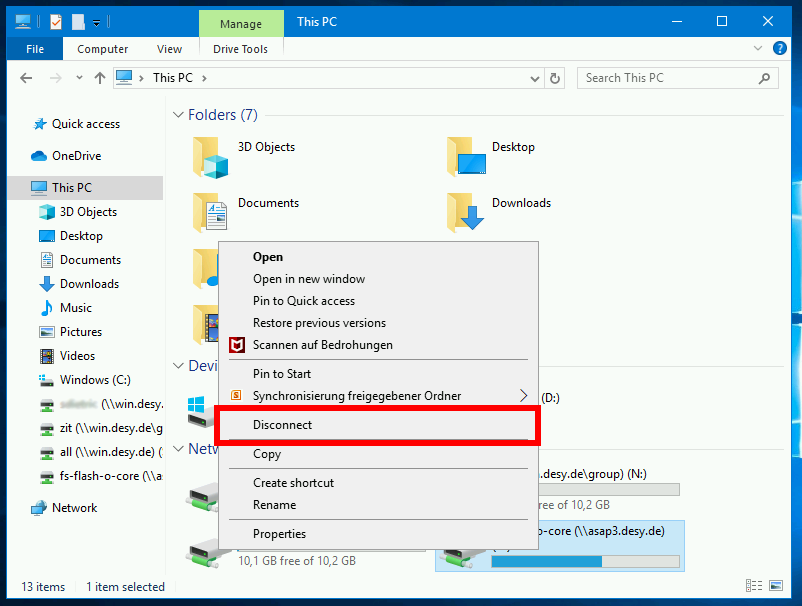The width and height of the screenshot is (802, 606).
Task: Refresh the This PC view
Action: tap(555, 77)
